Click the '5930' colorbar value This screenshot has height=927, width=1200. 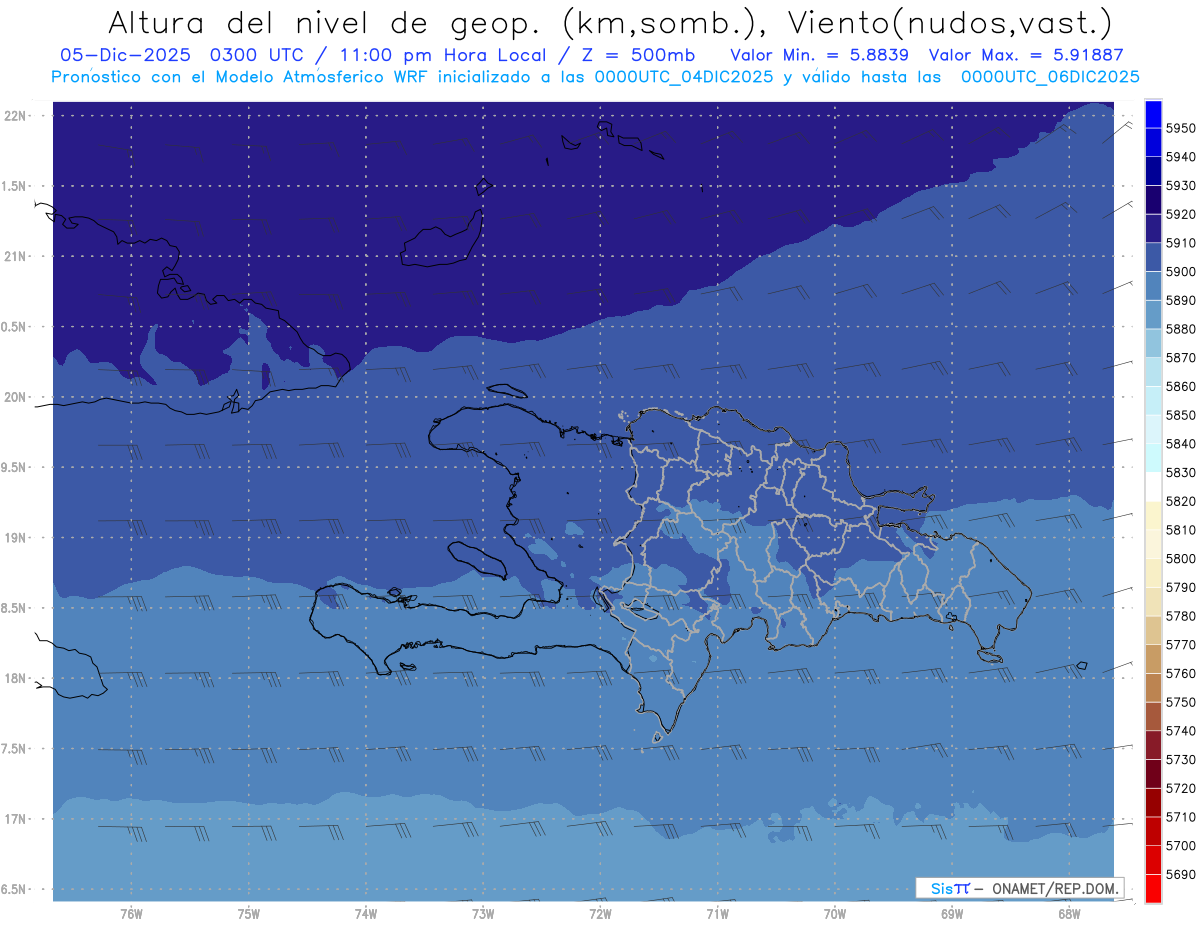click(x=1181, y=186)
